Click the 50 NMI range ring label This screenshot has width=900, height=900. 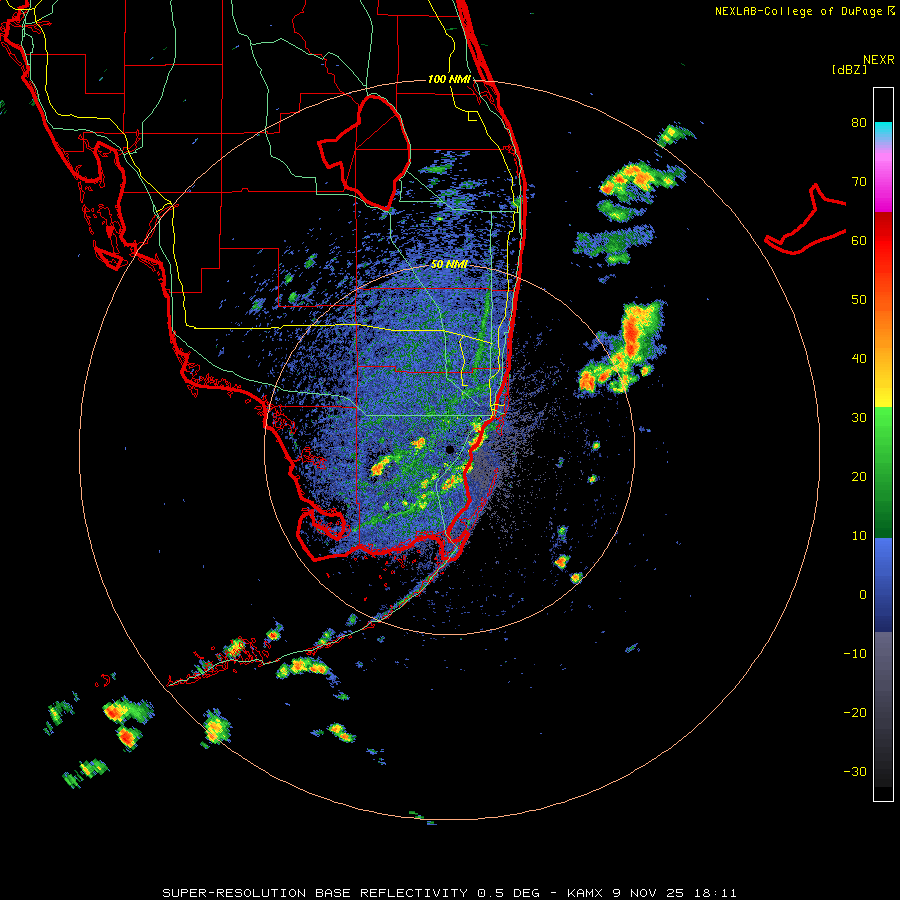(449, 265)
